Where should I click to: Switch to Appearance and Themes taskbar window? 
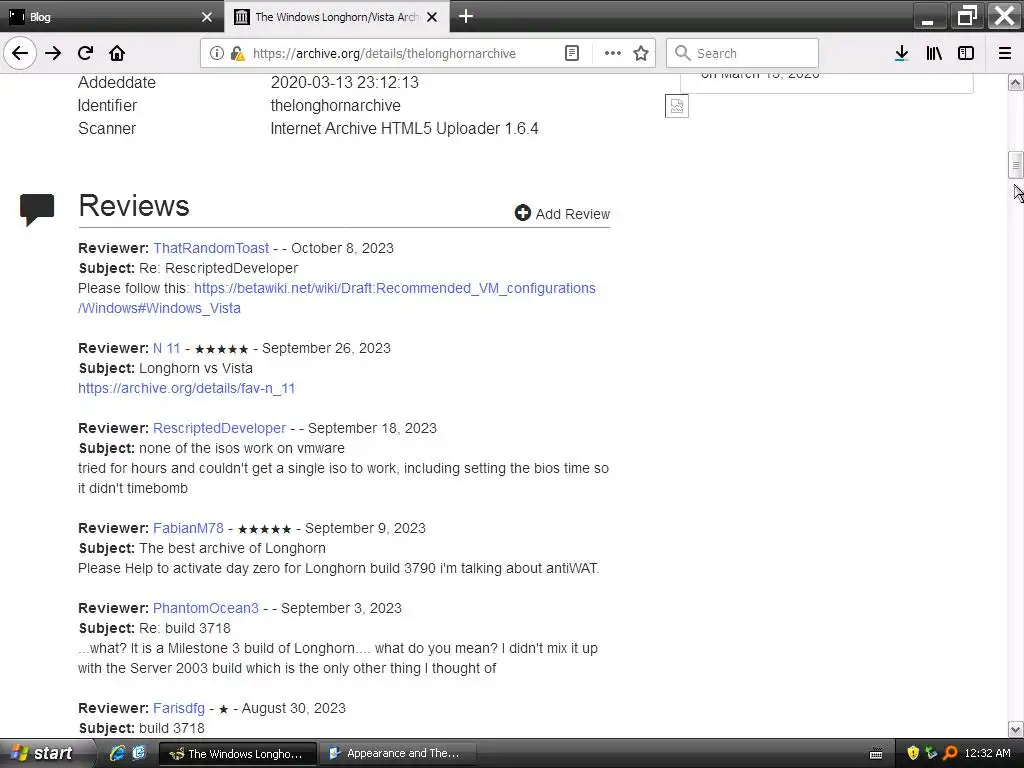coord(398,754)
